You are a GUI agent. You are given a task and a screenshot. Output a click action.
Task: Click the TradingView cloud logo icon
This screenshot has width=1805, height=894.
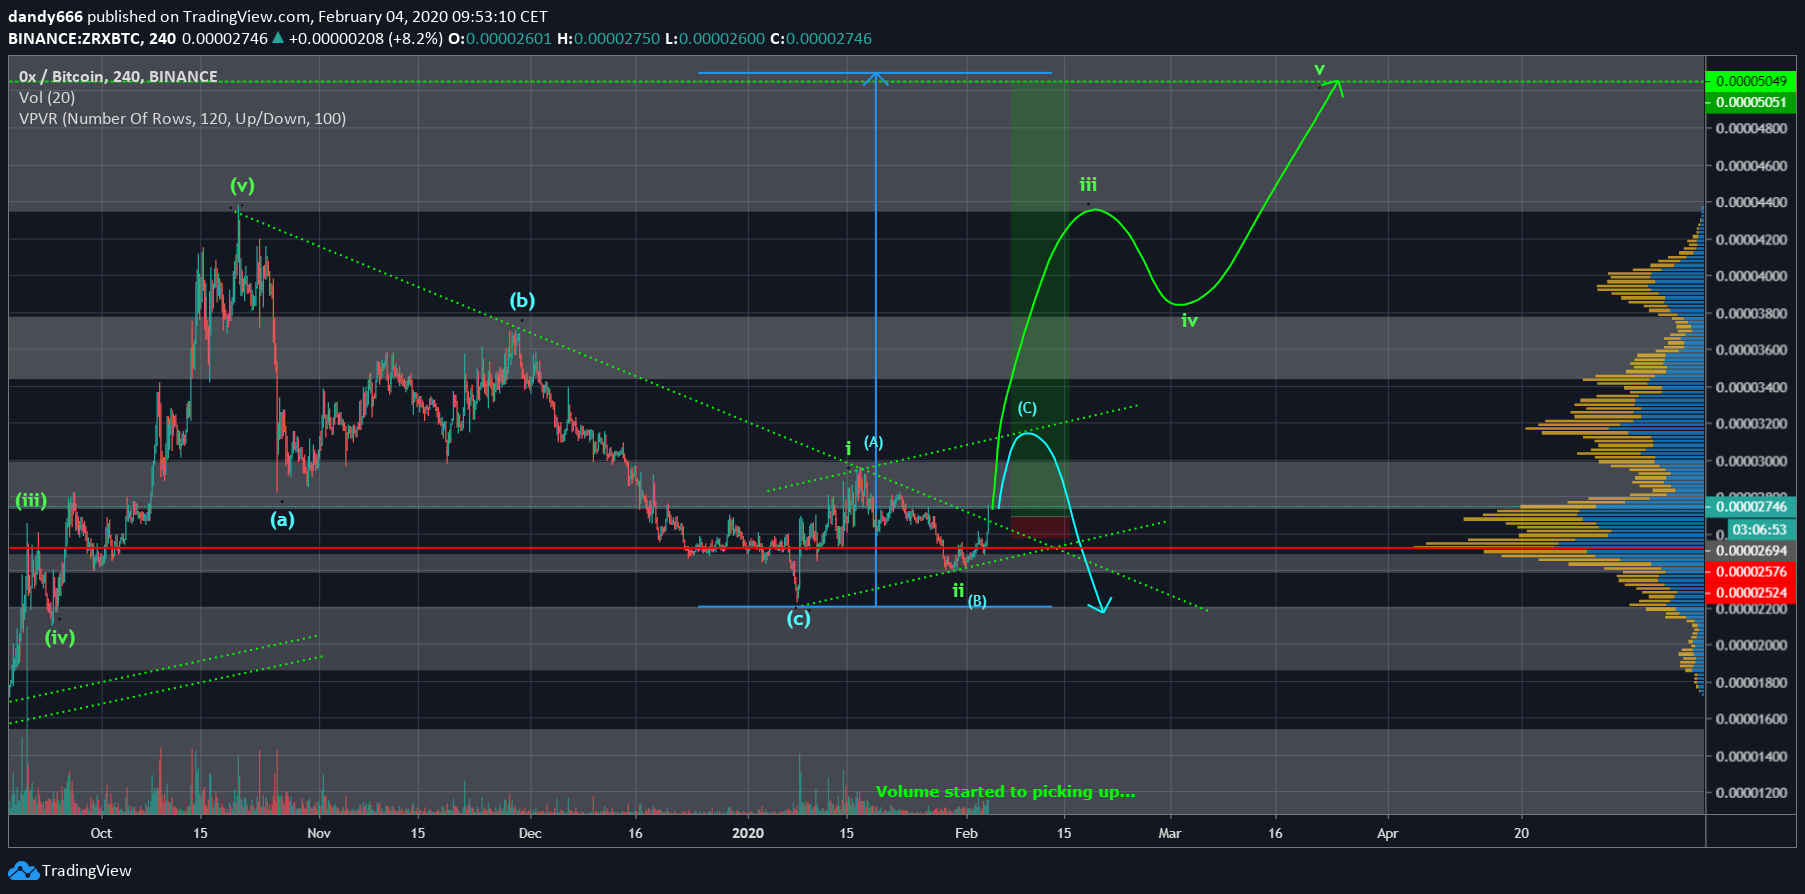coord(23,871)
